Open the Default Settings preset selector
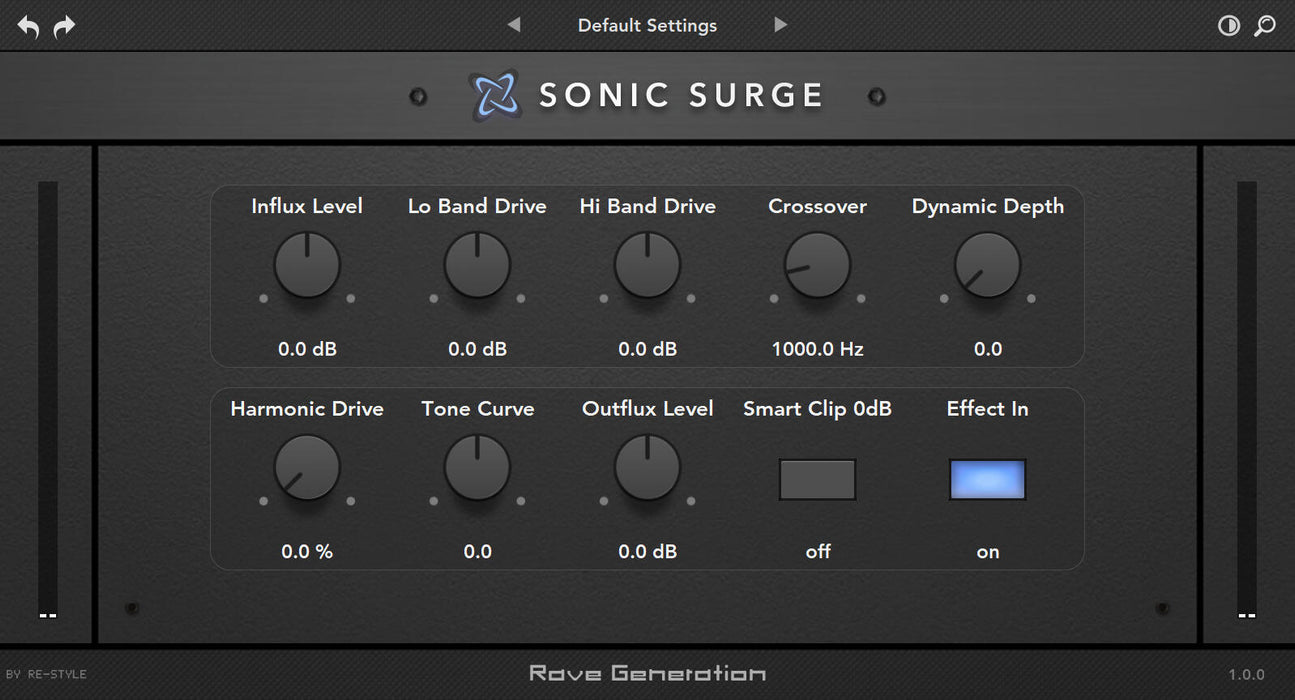1295x700 pixels. [x=646, y=25]
